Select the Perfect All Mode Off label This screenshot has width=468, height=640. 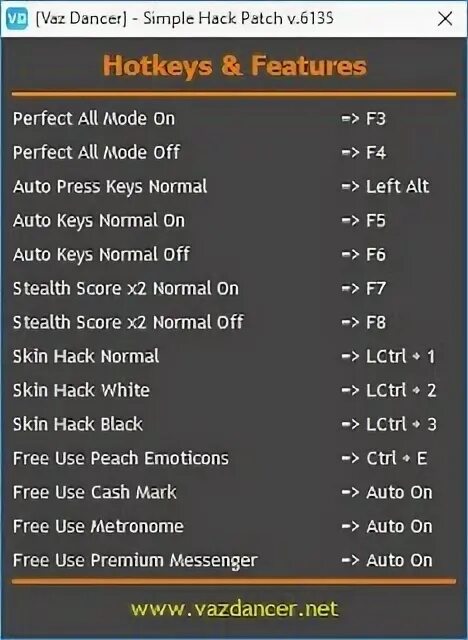point(96,153)
